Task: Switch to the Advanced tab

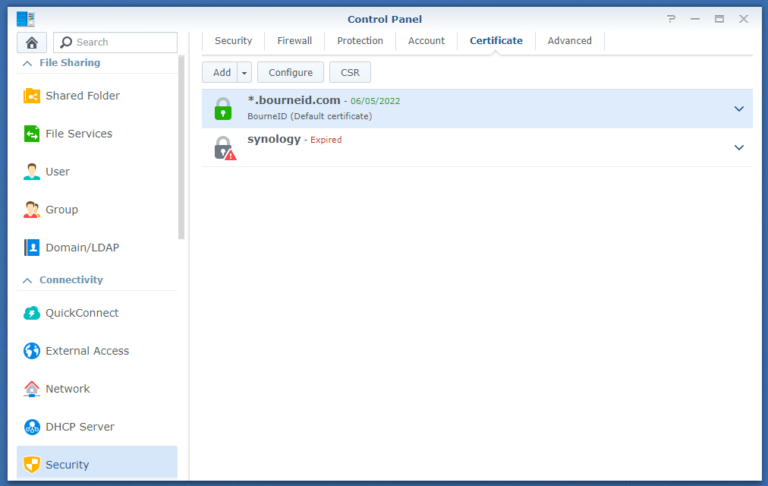Action: 569,41
